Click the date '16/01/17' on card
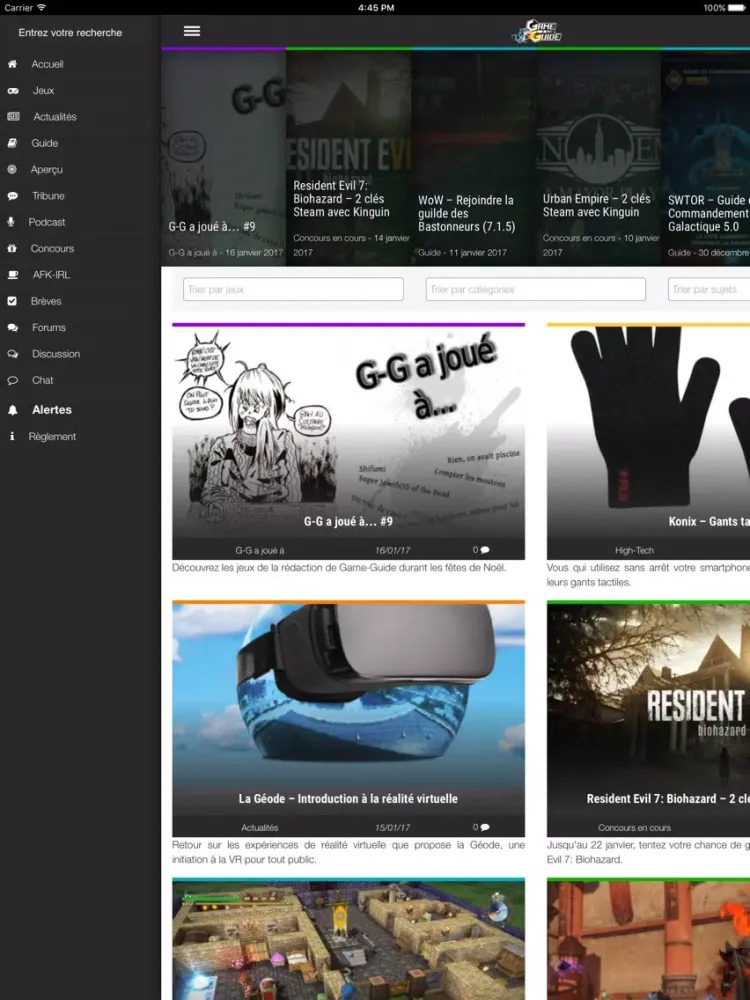 [x=392, y=550]
